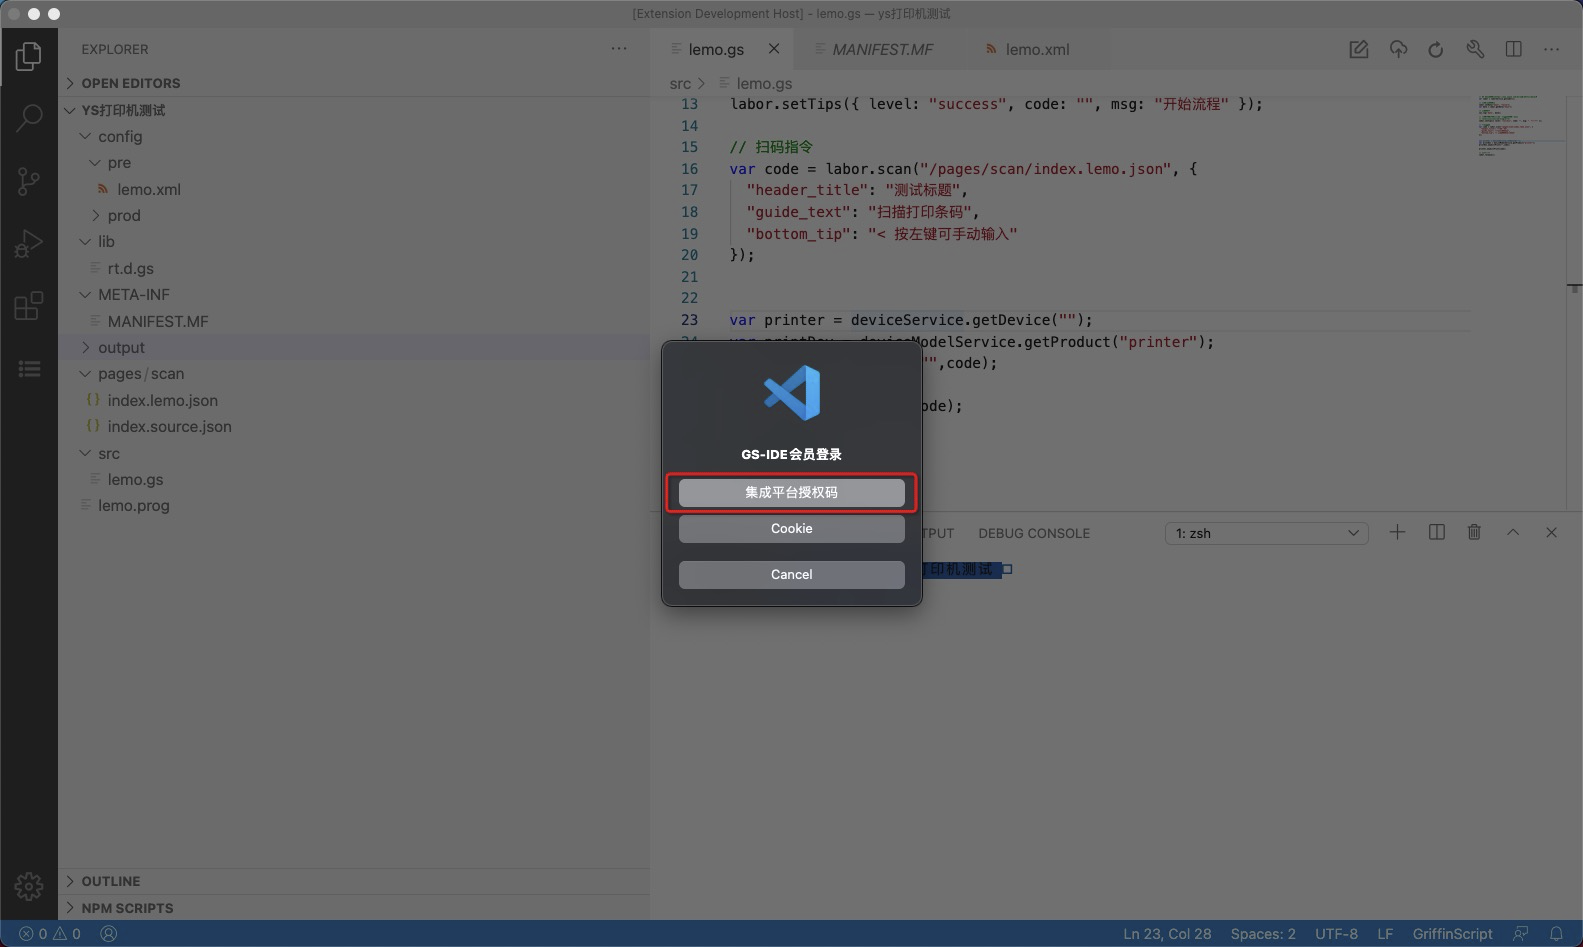
Task: Expand the prod folder
Action: point(354,215)
